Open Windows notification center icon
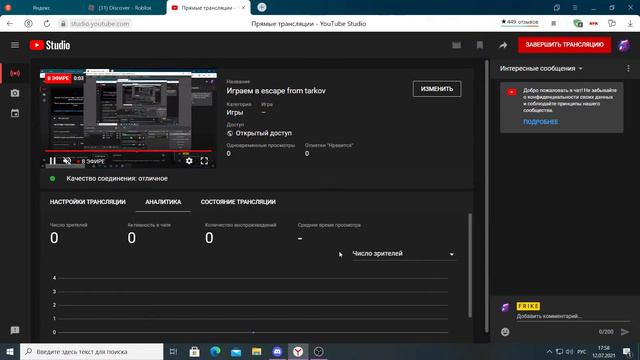Screen dimensions: 640x360 (627, 351)
